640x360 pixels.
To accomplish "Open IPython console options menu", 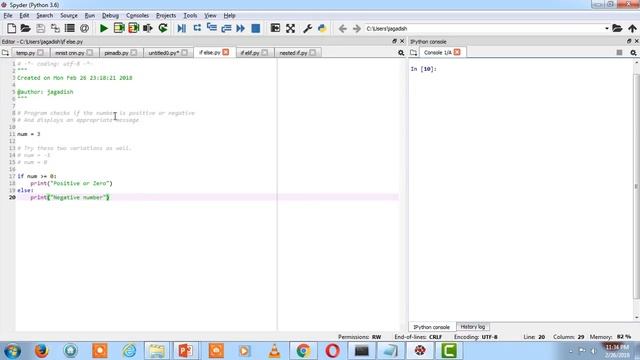I will click(633, 53).
